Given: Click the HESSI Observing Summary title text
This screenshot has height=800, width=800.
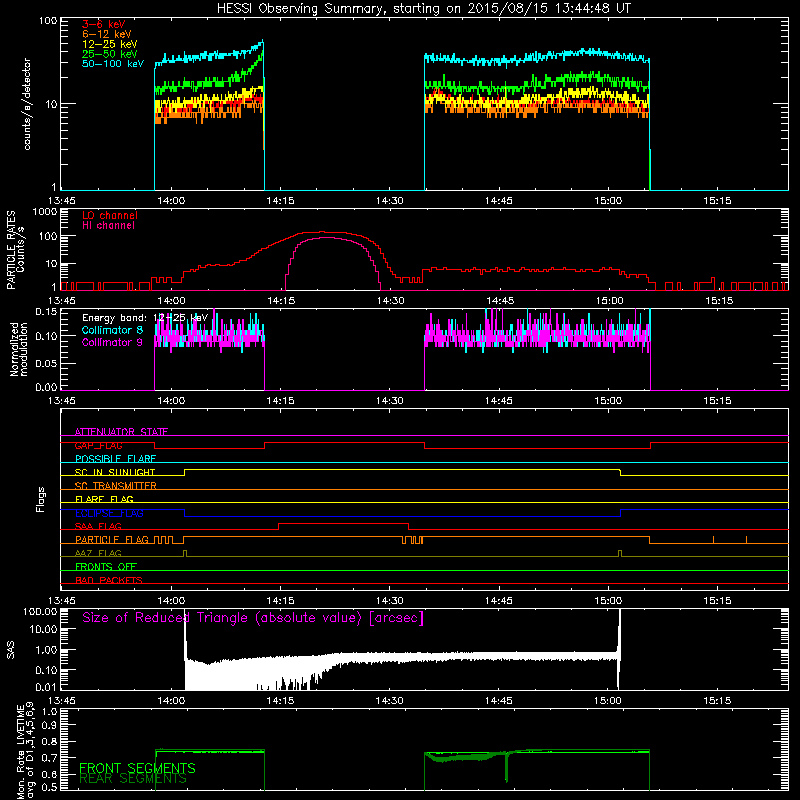Looking at the screenshot, I should coord(423,8).
